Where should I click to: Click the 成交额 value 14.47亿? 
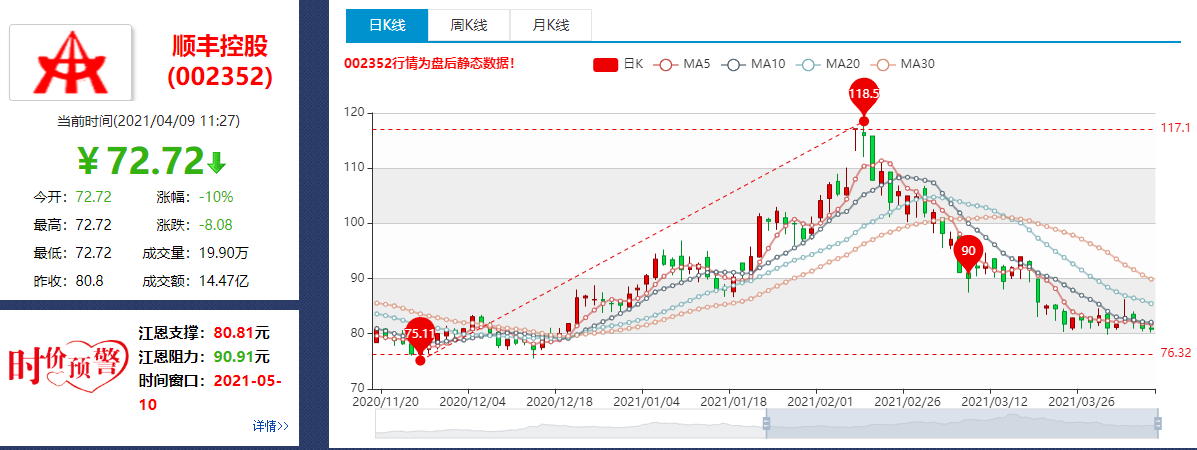coord(224,280)
